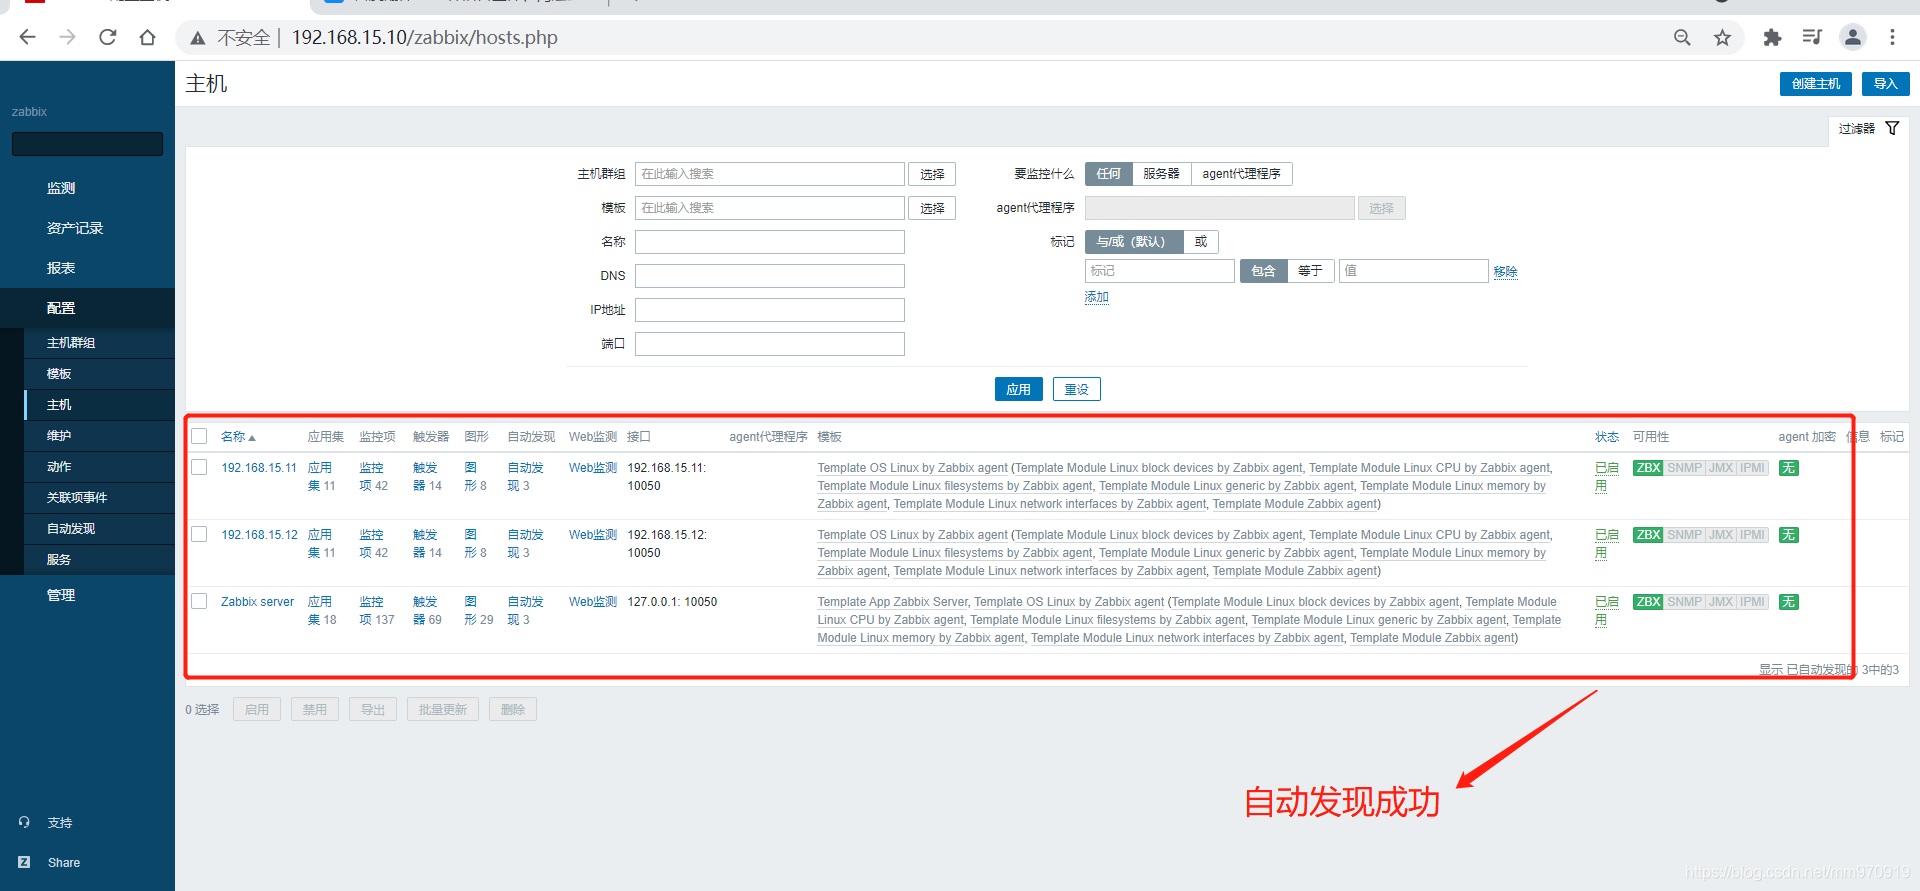Click the browser forward arrow
This screenshot has height=891, width=1920.
click(67, 37)
